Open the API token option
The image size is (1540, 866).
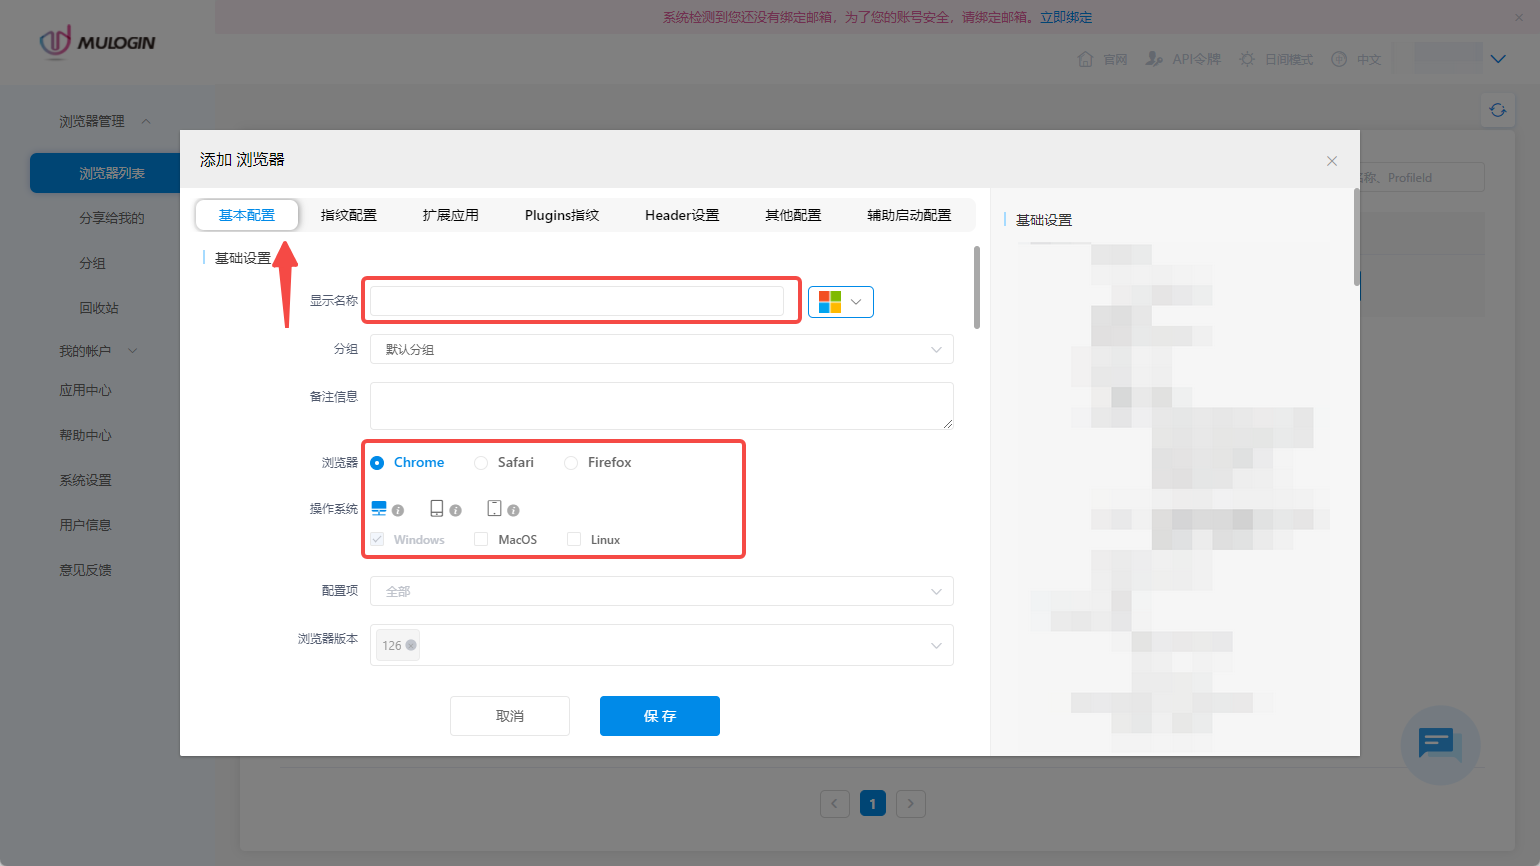point(1183,59)
